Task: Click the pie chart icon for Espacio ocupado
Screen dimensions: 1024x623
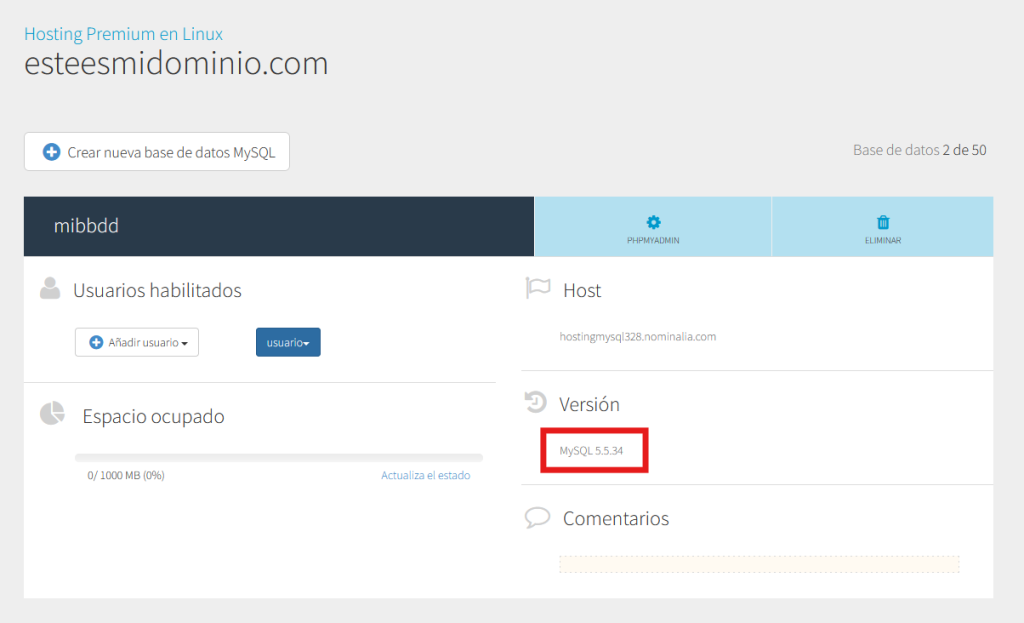Action: coord(52,414)
